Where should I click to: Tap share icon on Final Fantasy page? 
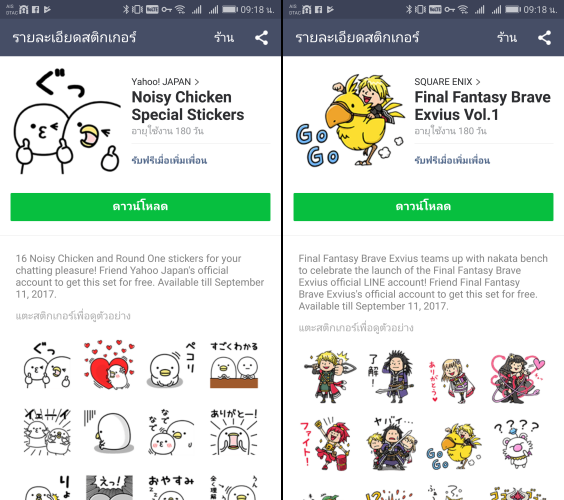pyautogui.click(x=545, y=38)
